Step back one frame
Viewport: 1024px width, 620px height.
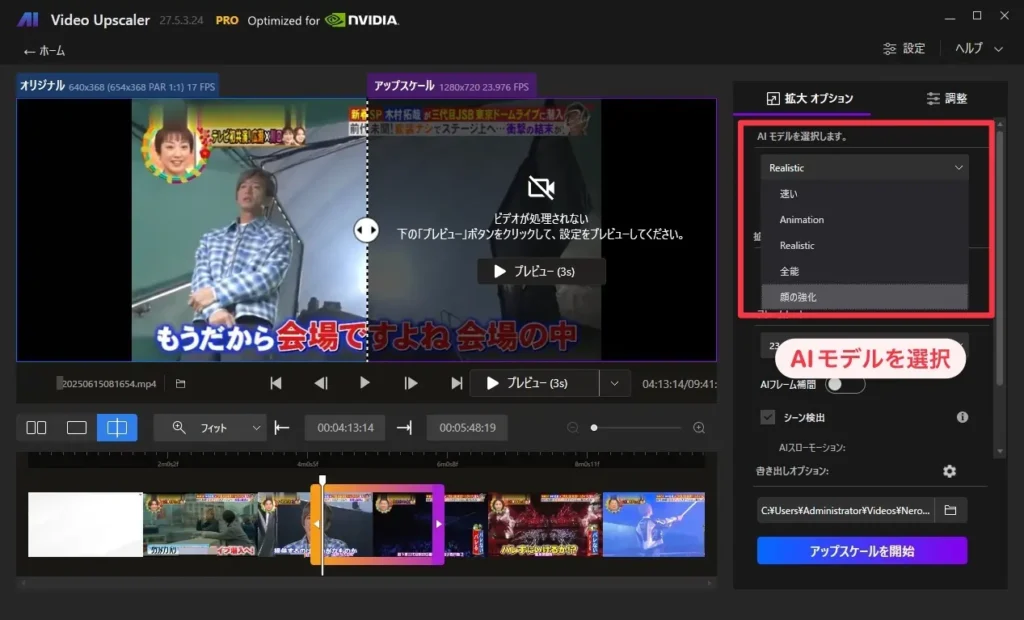point(321,383)
